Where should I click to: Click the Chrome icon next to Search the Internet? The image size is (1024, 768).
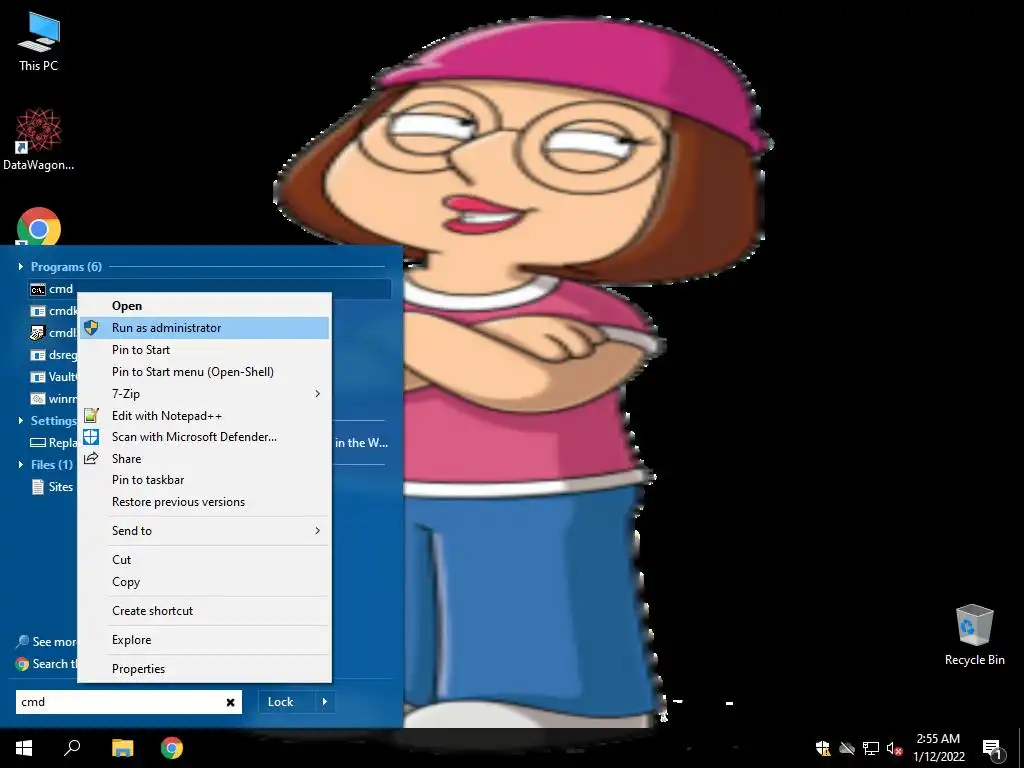[x=22, y=664]
